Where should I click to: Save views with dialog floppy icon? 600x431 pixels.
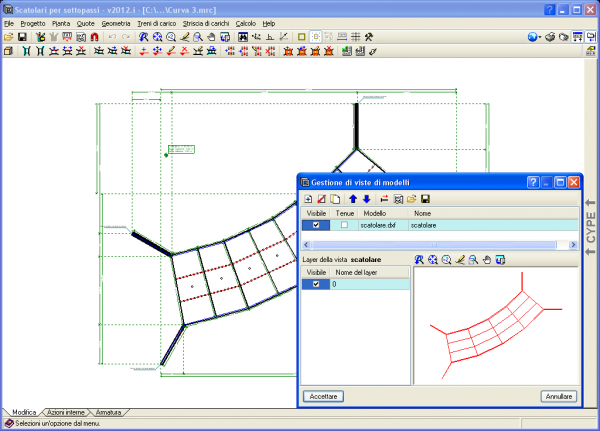coord(425,199)
